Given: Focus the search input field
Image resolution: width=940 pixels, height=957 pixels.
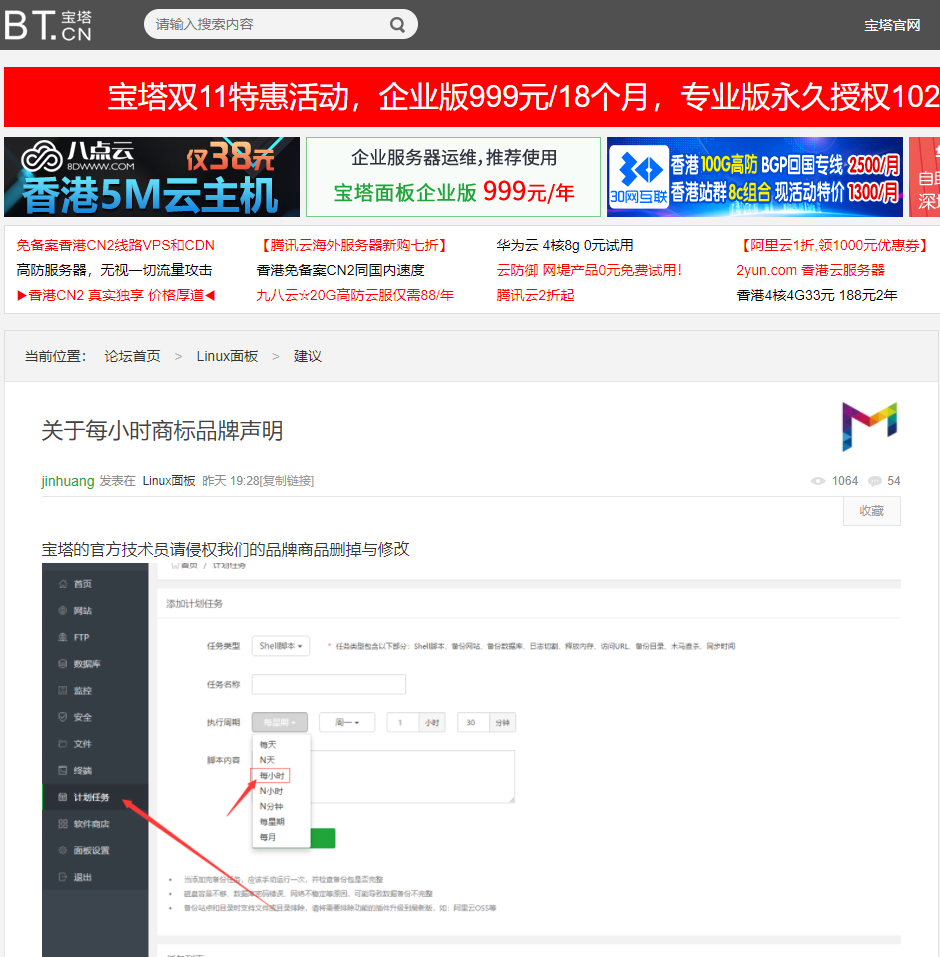Looking at the screenshot, I should (x=265, y=25).
